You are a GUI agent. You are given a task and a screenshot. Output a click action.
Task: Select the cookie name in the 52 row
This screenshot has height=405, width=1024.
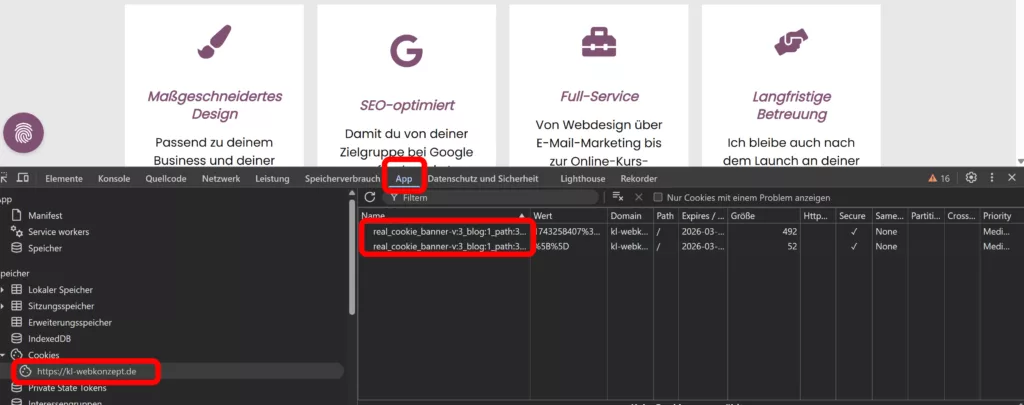(x=449, y=246)
